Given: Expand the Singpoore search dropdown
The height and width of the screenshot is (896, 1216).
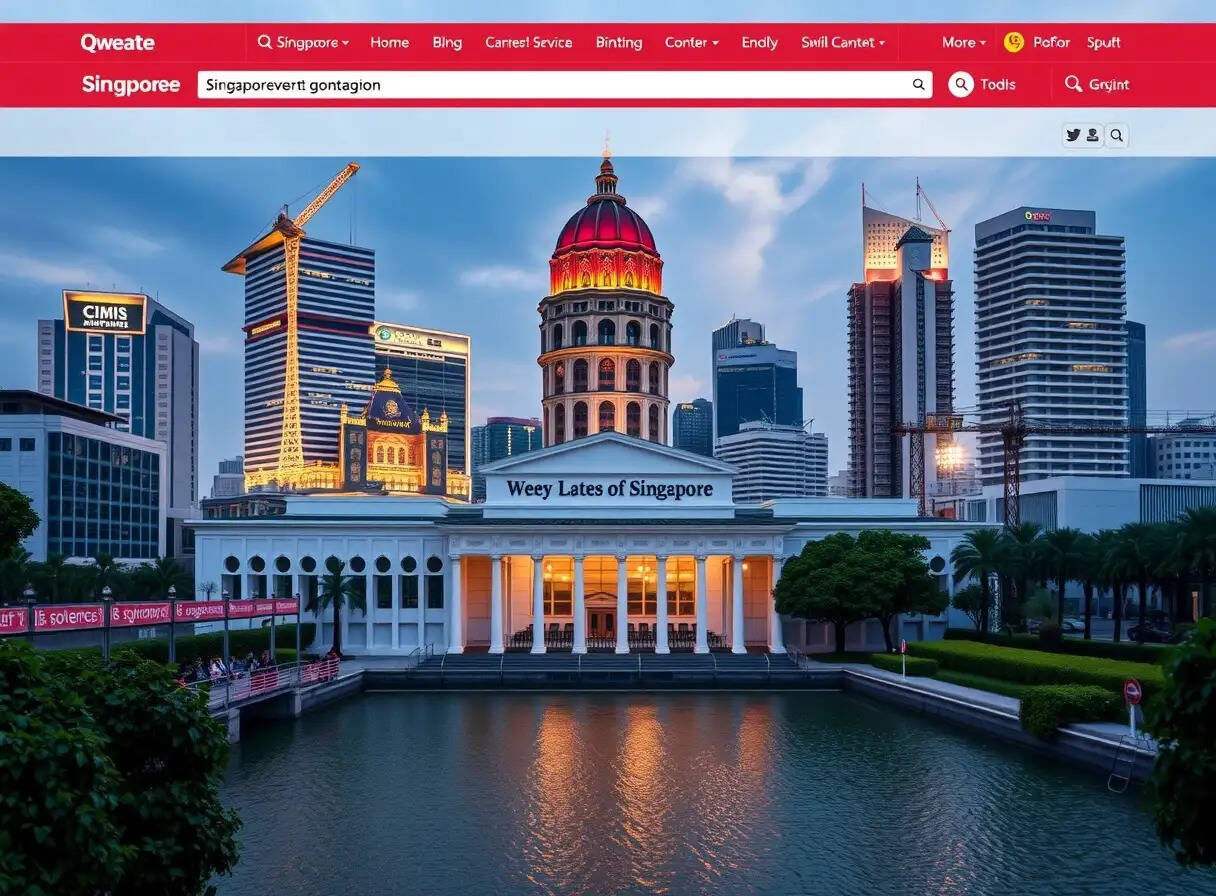Looking at the screenshot, I should coord(303,42).
